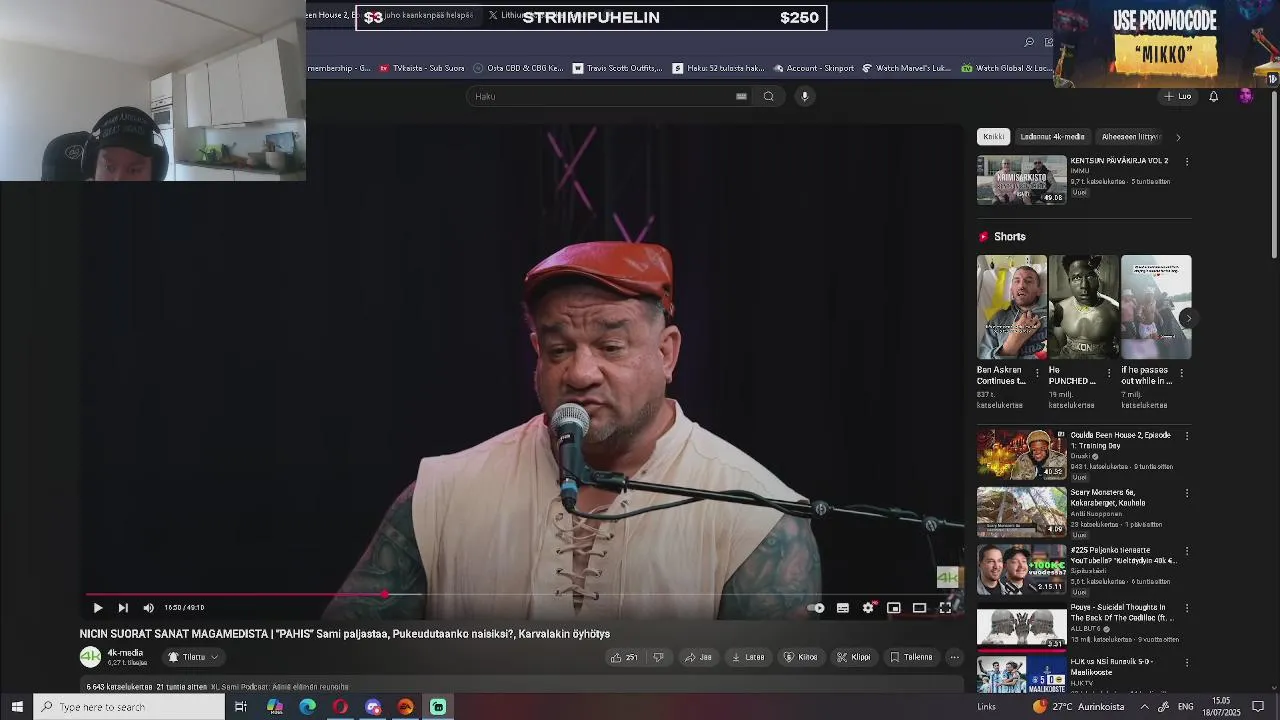Open the Opera browser taskbar icon

pyautogui.click(x=340, y=707)
